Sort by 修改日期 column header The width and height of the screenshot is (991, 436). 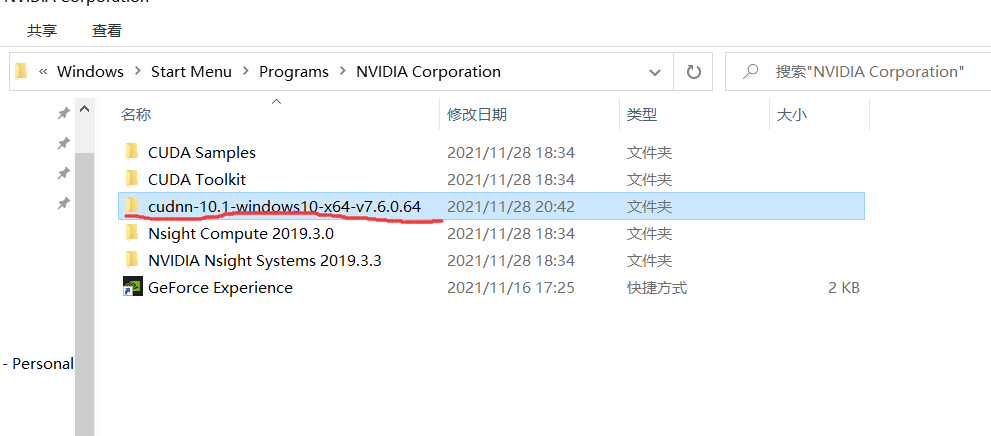pos(477,114)
